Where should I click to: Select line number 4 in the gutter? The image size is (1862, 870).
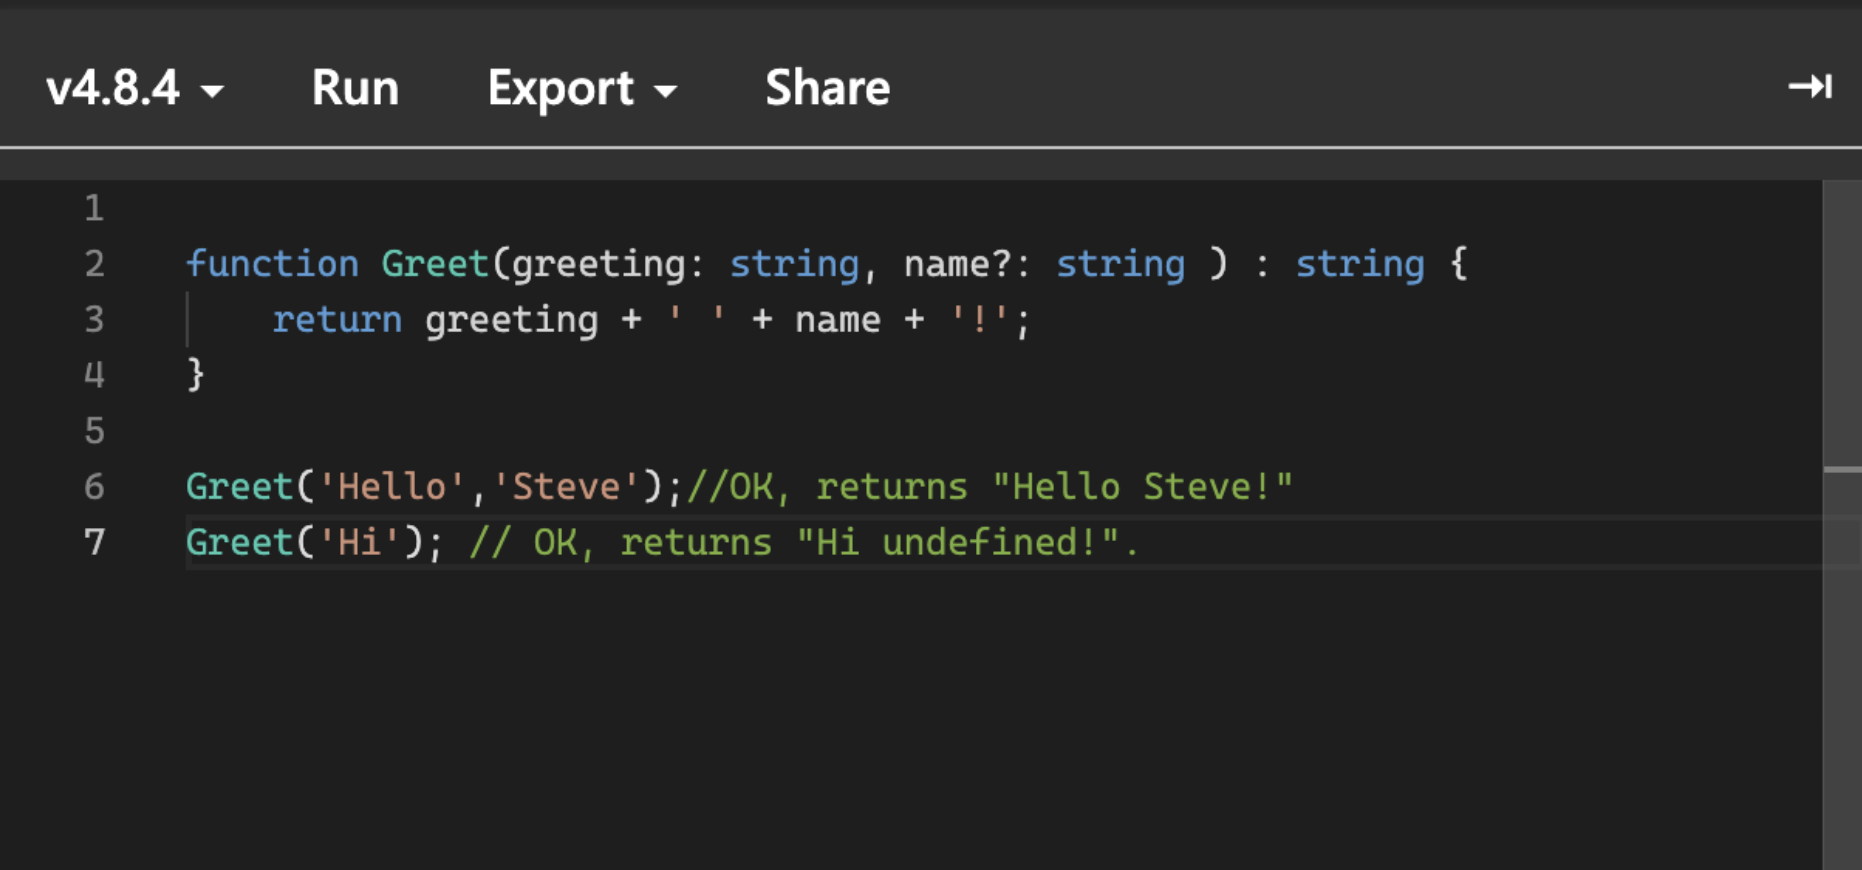click(x=94, y=375)
